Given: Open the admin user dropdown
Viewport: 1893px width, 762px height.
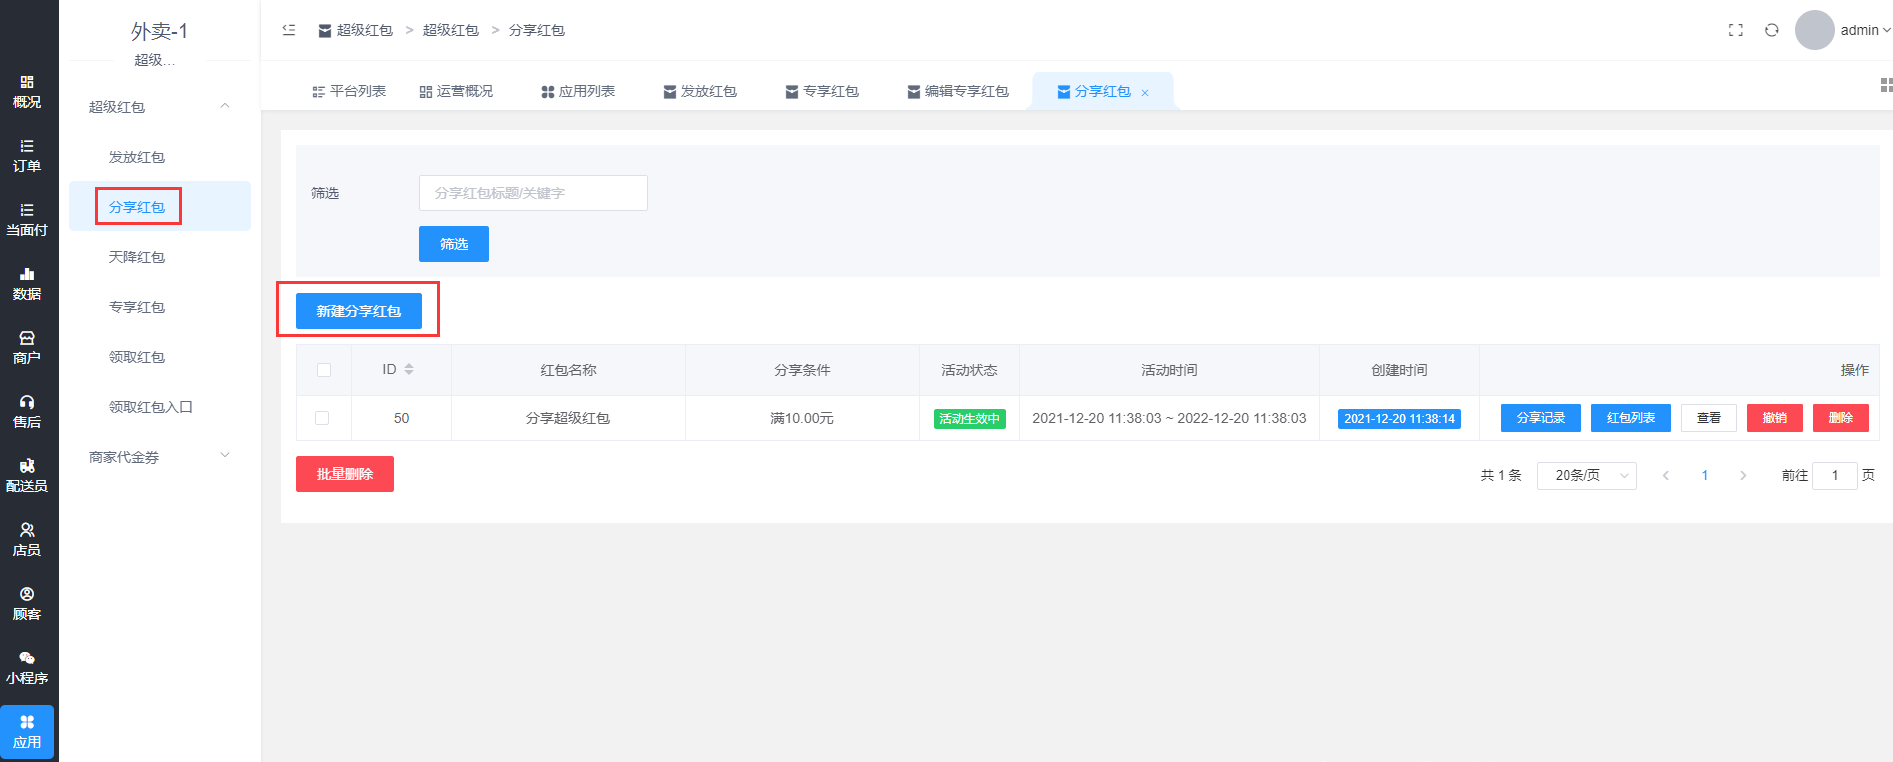Looking at the screenshot, I should tap(1865, 30).
